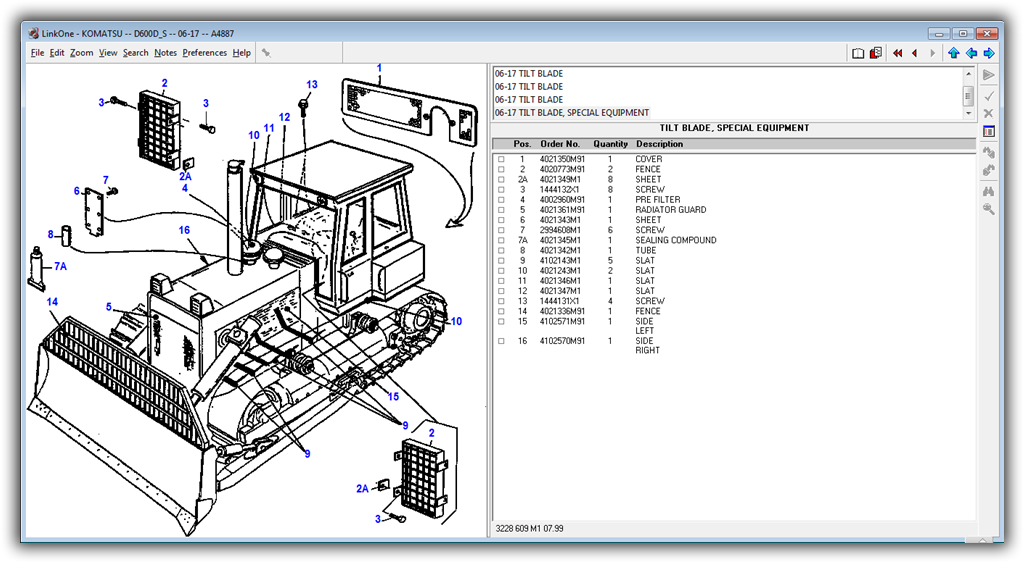Click the magnifier zoom icon
Viewport: 1024px width, 563px height.
point(989,209)
